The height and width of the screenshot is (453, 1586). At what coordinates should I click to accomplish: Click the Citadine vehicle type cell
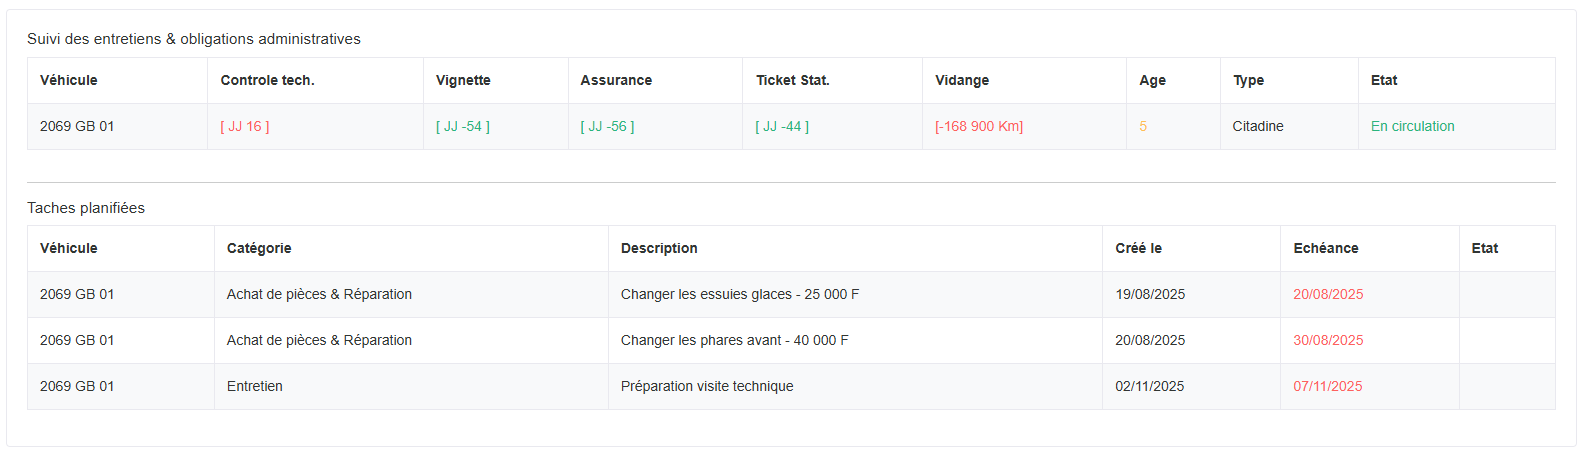coord(1257,127)
